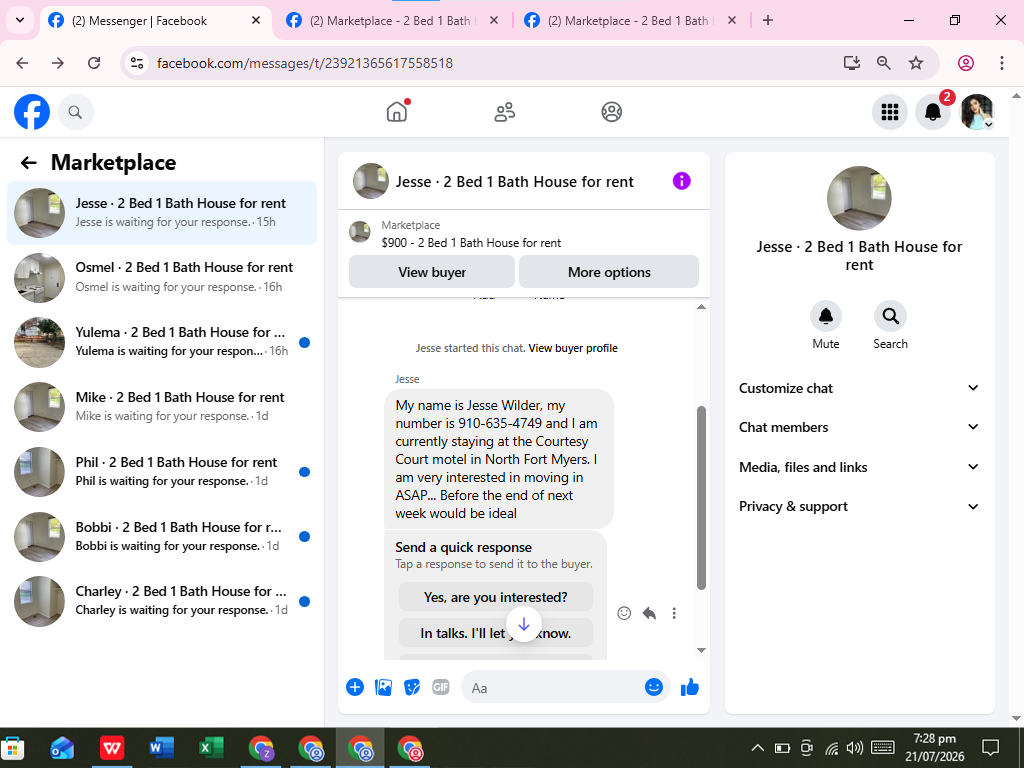
Task: Attach a file using the image icon
Action: point(383,687)
